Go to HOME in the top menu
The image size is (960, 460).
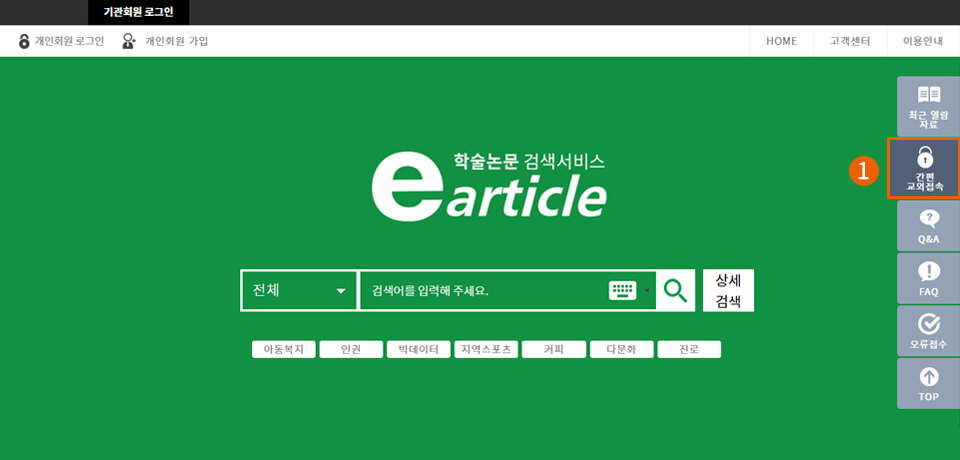(x=781, y=42)
